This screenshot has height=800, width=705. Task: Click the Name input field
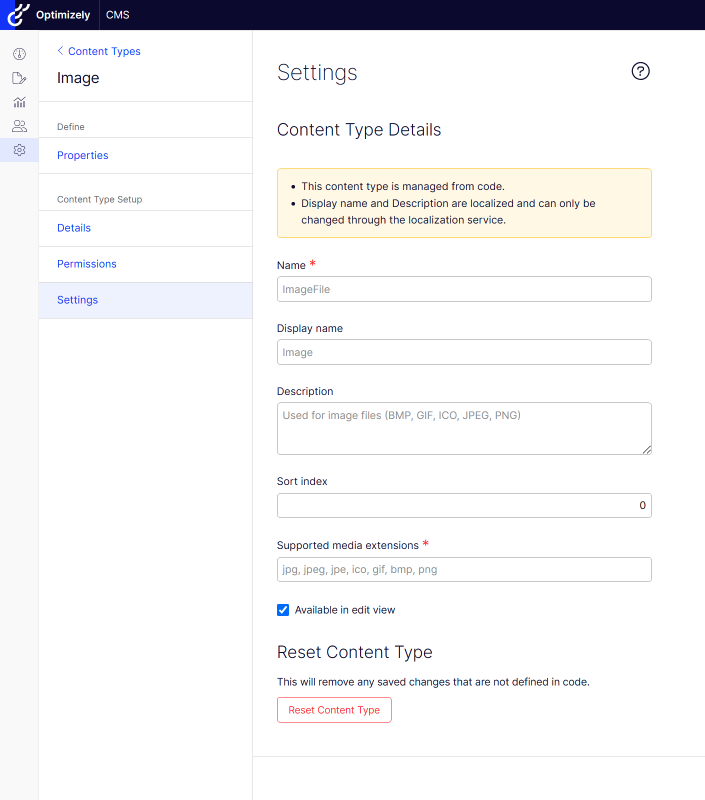pos(464,289)
